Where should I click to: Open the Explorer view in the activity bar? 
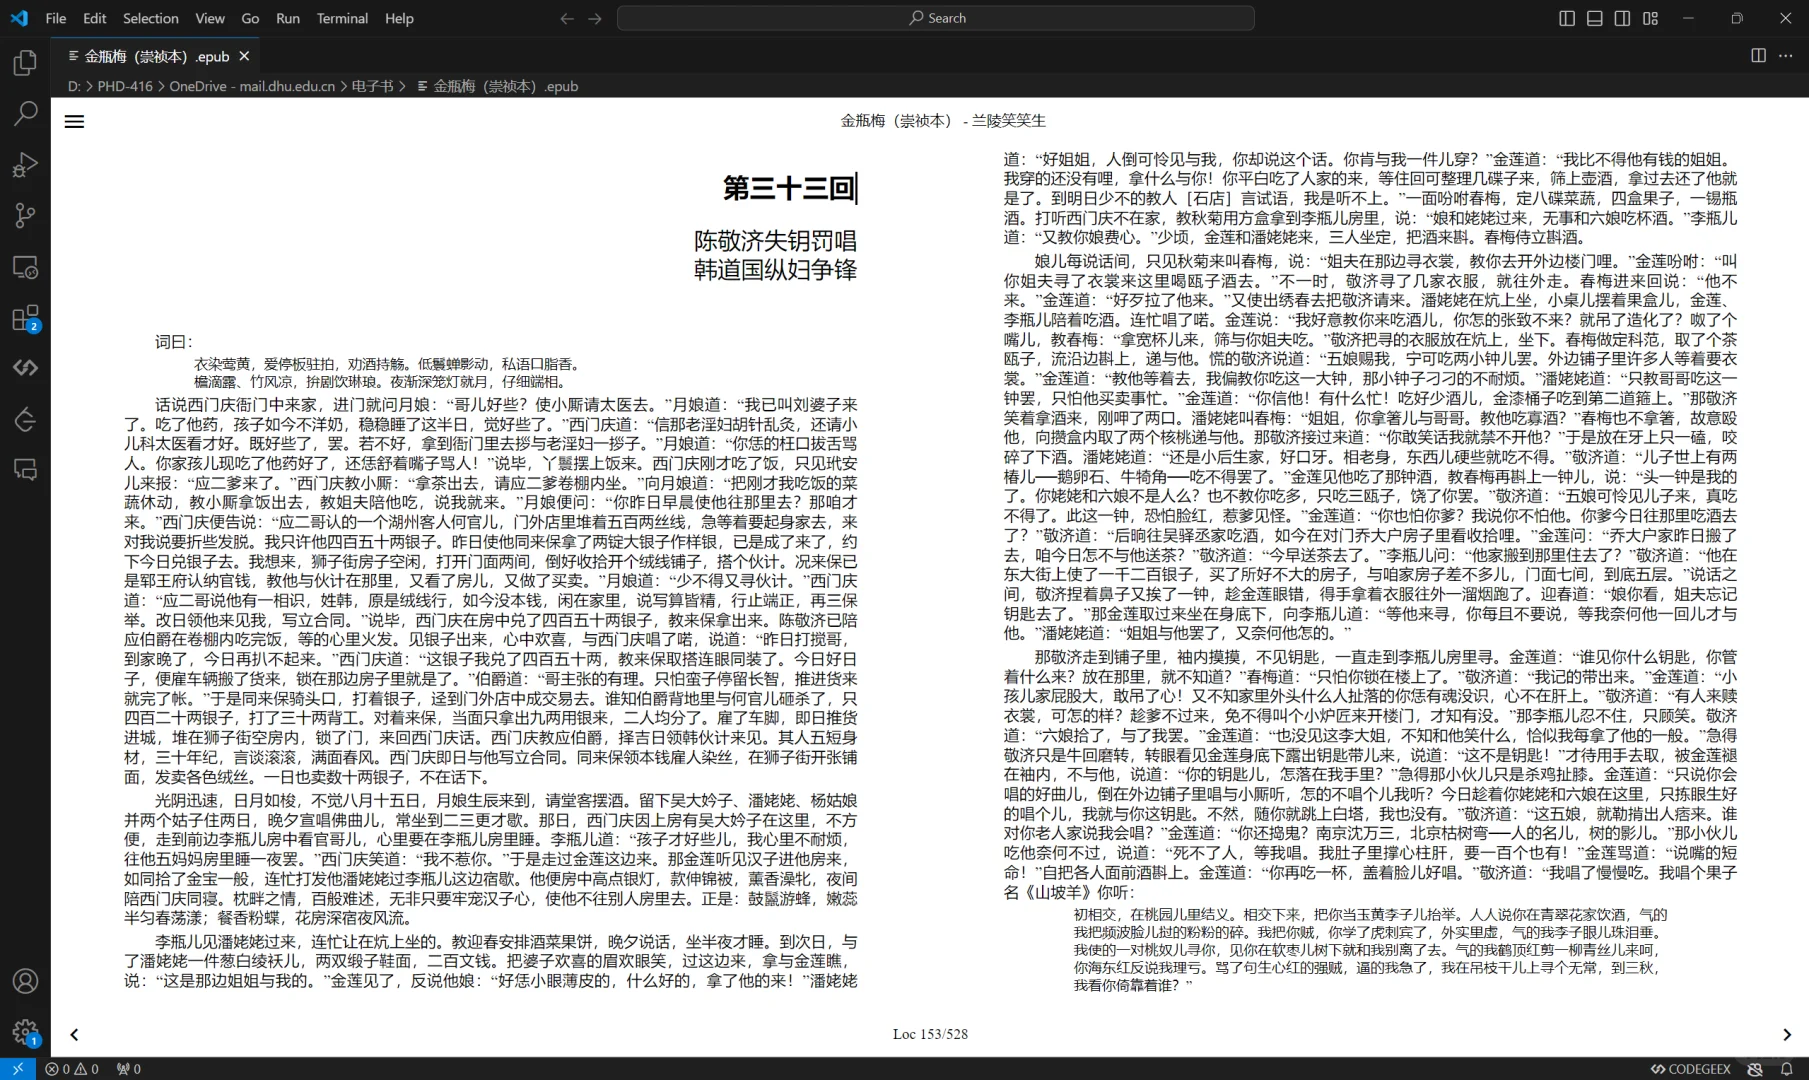25,62
